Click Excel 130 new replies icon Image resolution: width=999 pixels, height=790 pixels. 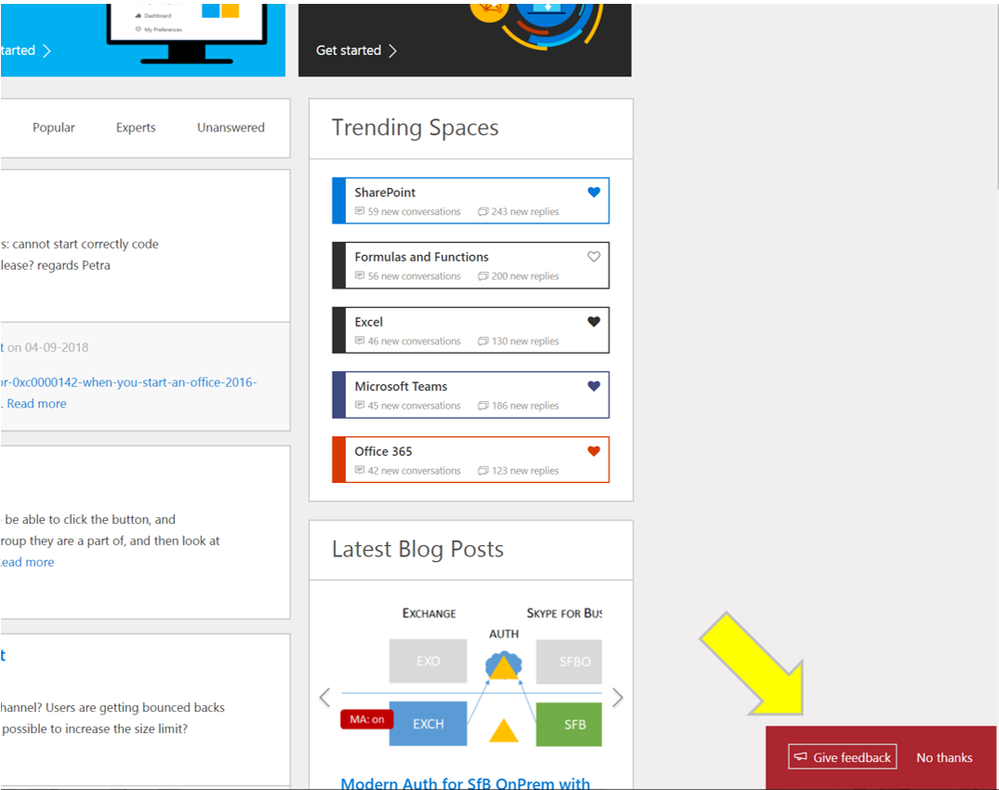(483, 341)
